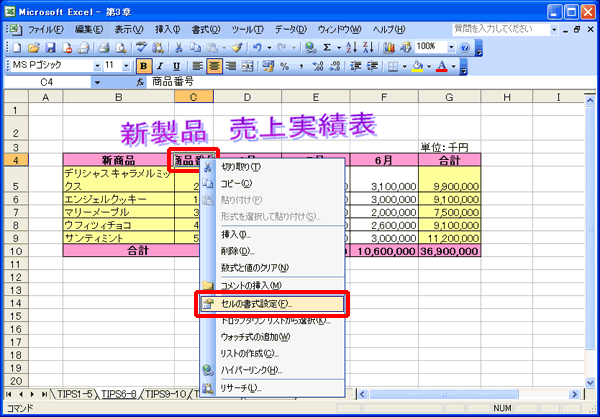Viewport: 600px width, 417px height.
Task: Toggle Align Right in the formatting toolbar
Action: 231,67
